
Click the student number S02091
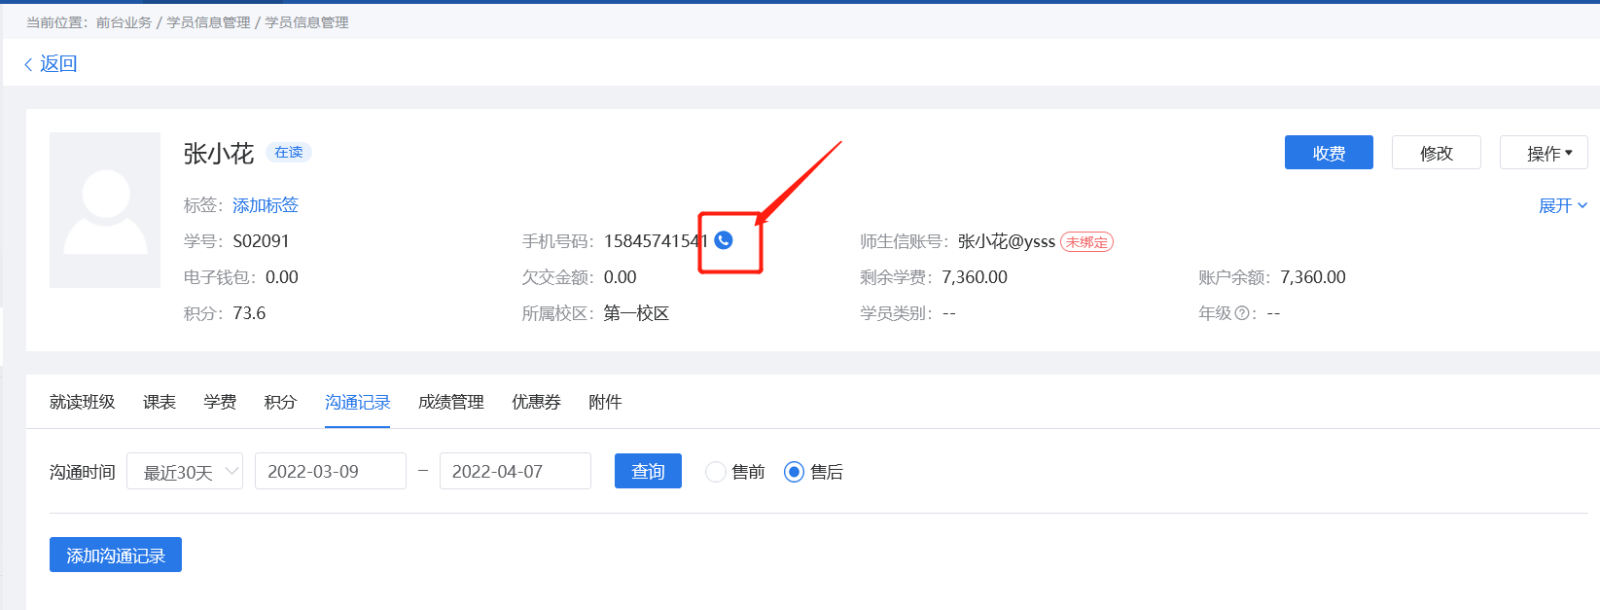tap(261, 241)
